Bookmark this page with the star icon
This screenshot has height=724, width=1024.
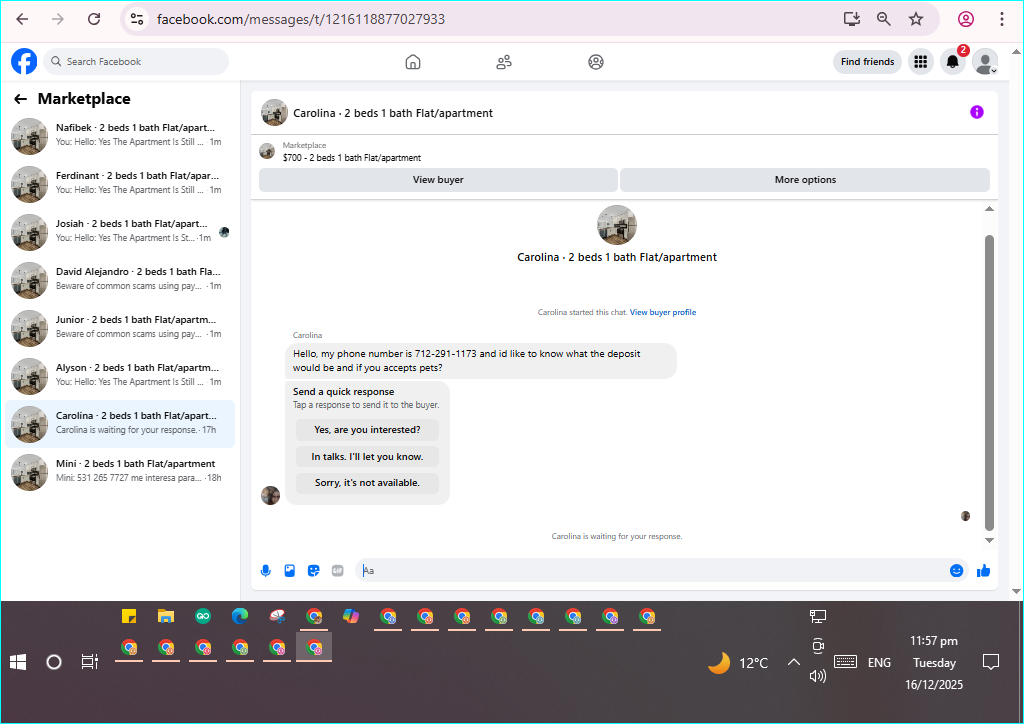pos(916,19)
